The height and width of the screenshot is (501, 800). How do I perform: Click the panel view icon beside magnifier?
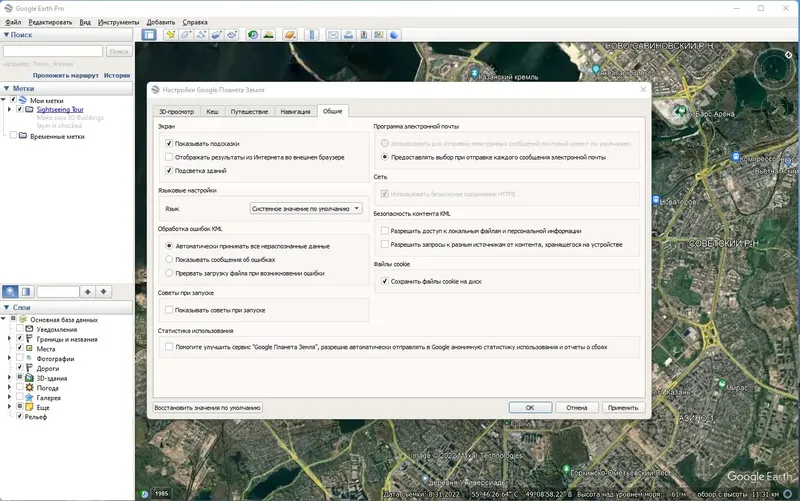pos(26,291)
